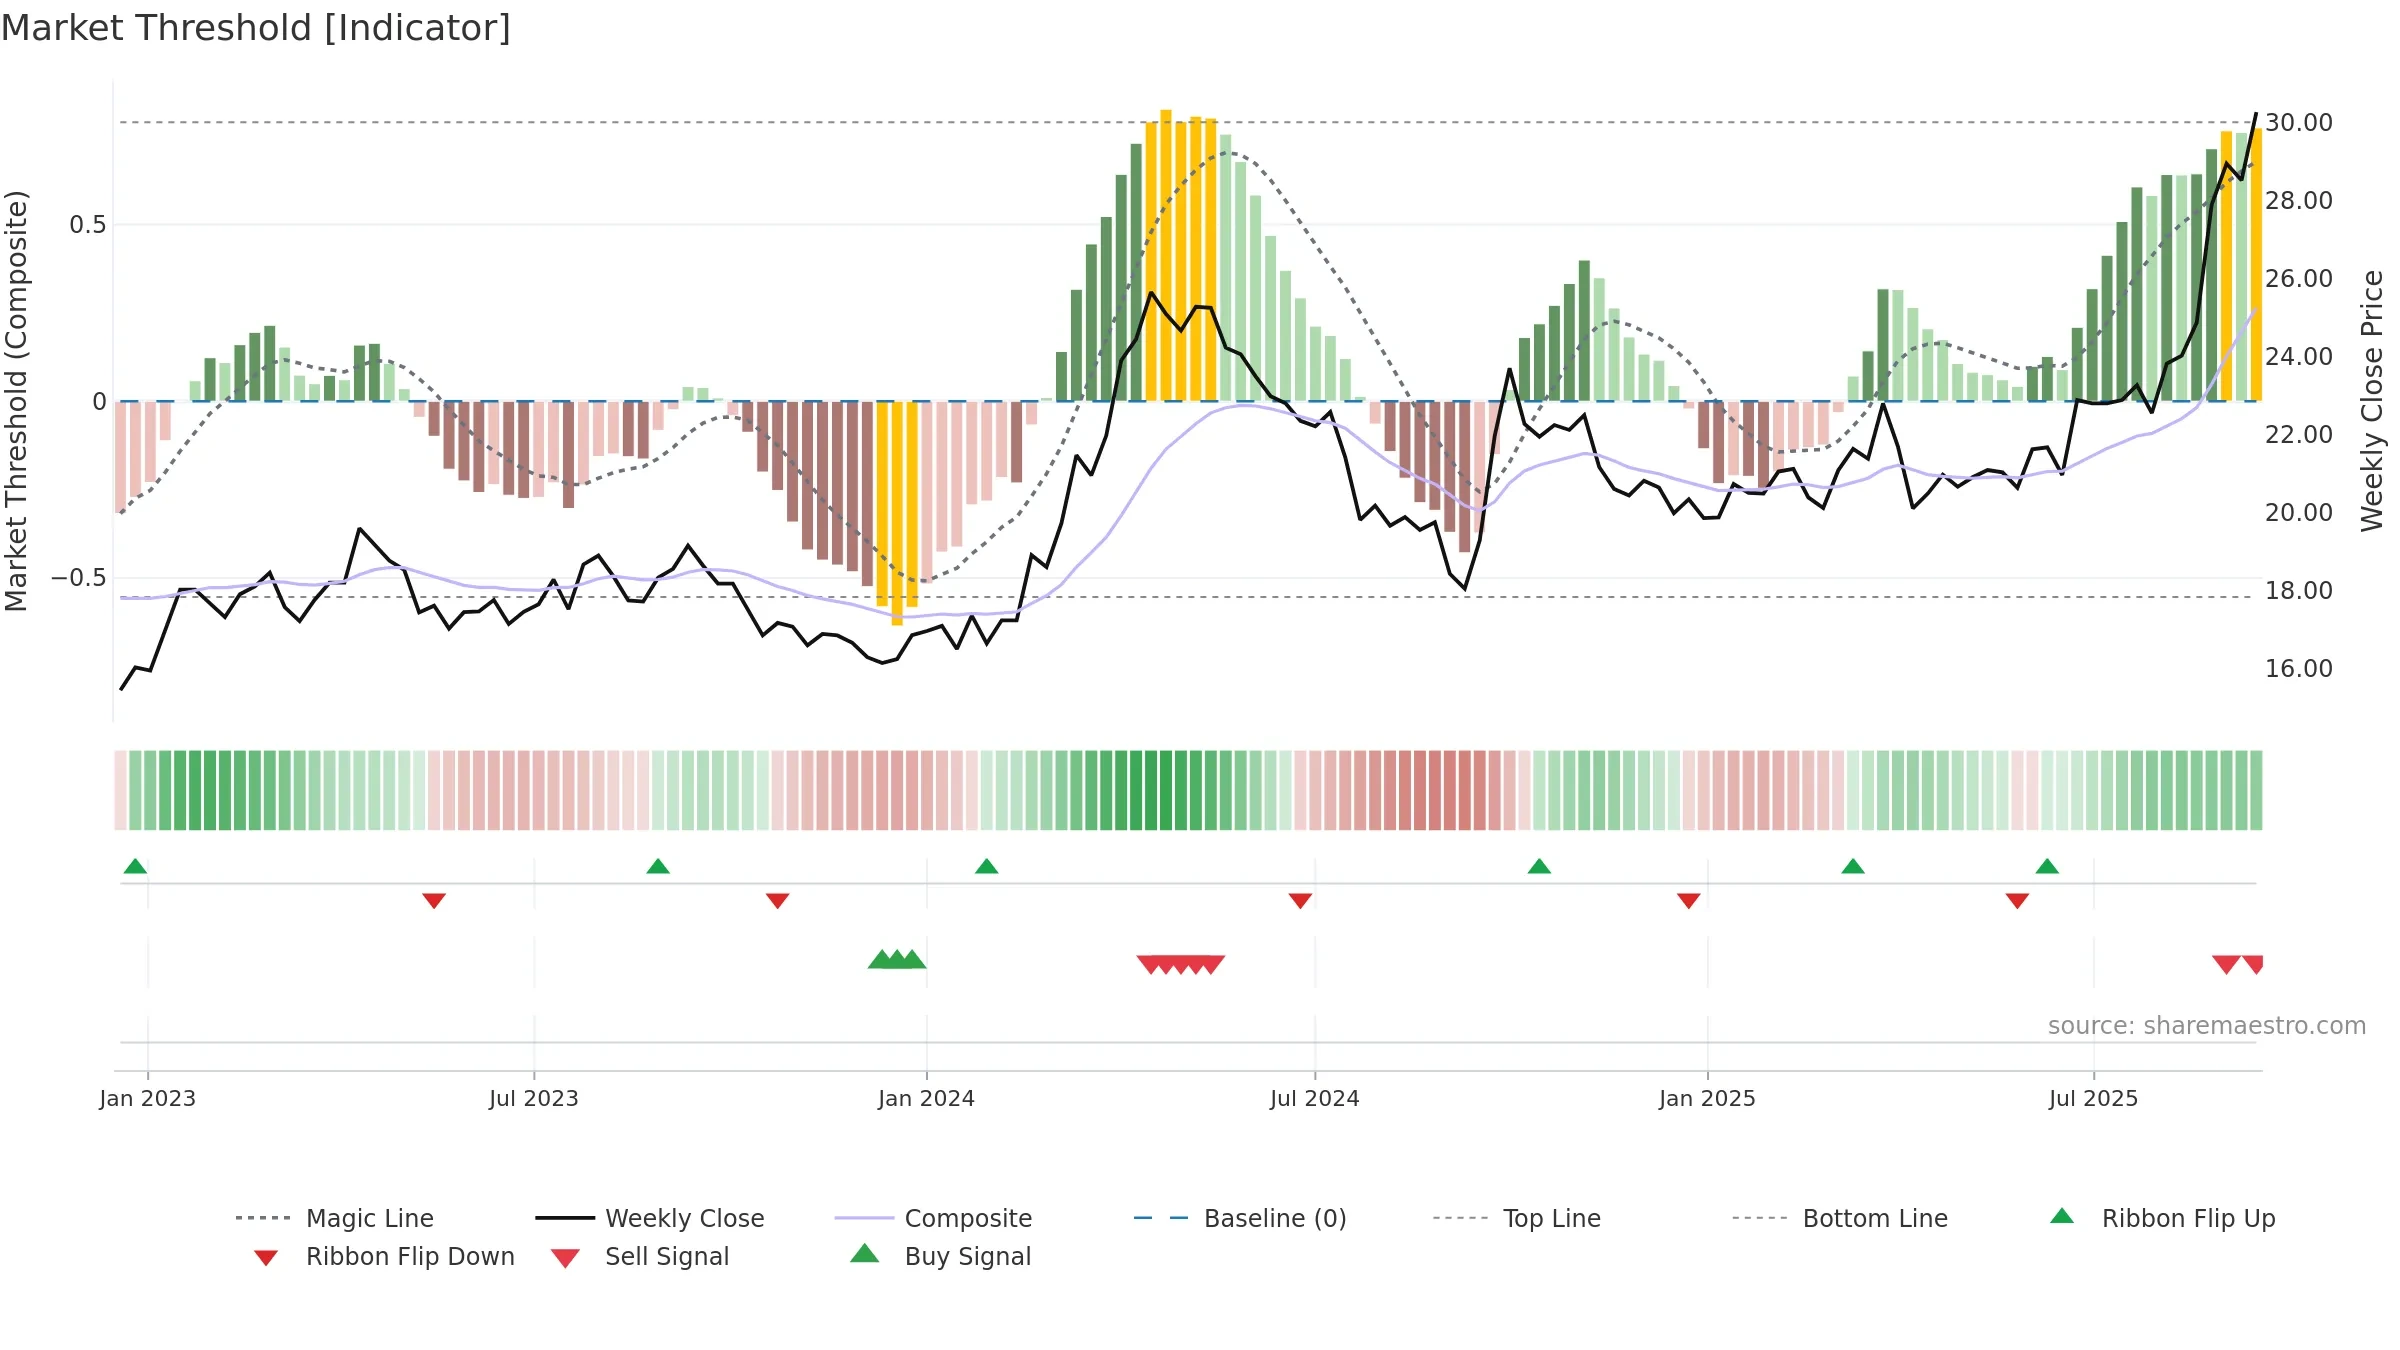Screen dimensions: 2400x1350
Task: Click the Weekly Close Price axis title
Action: pyautogui.click(x=2372, y=400)
